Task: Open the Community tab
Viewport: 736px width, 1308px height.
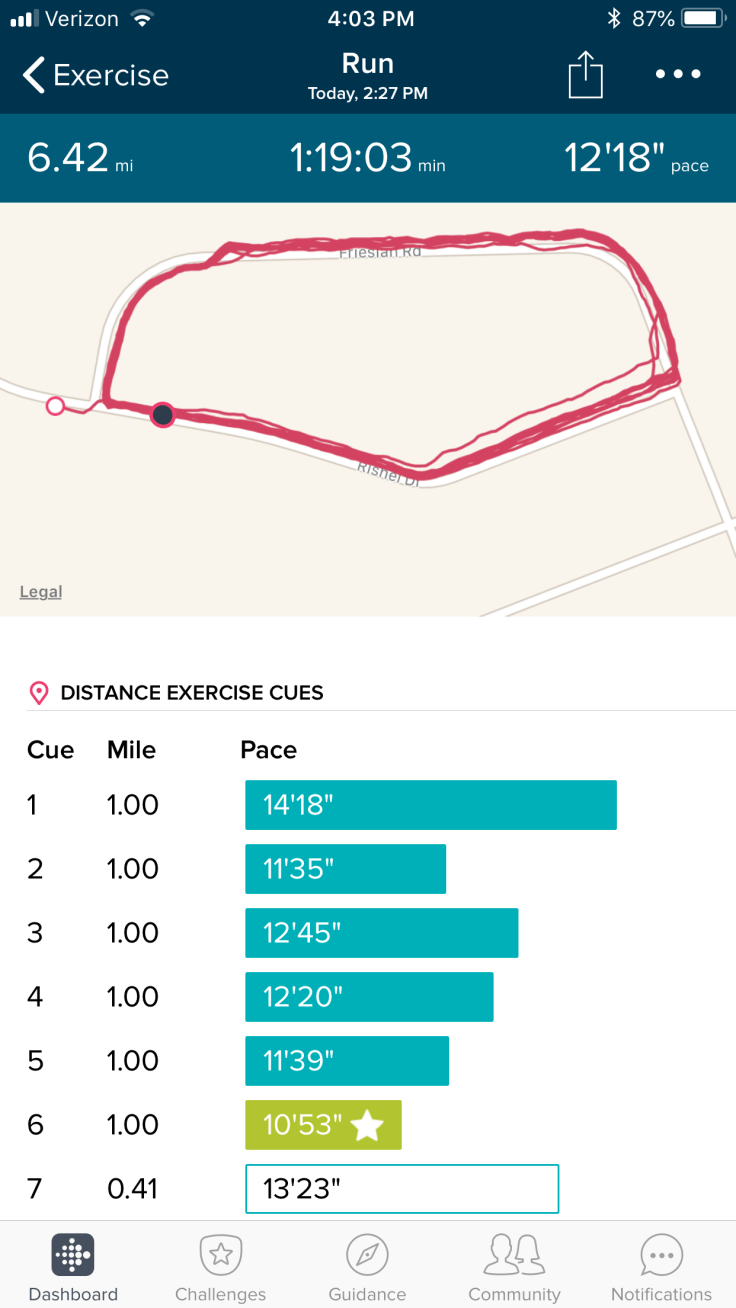Action: click(514, 1268)
